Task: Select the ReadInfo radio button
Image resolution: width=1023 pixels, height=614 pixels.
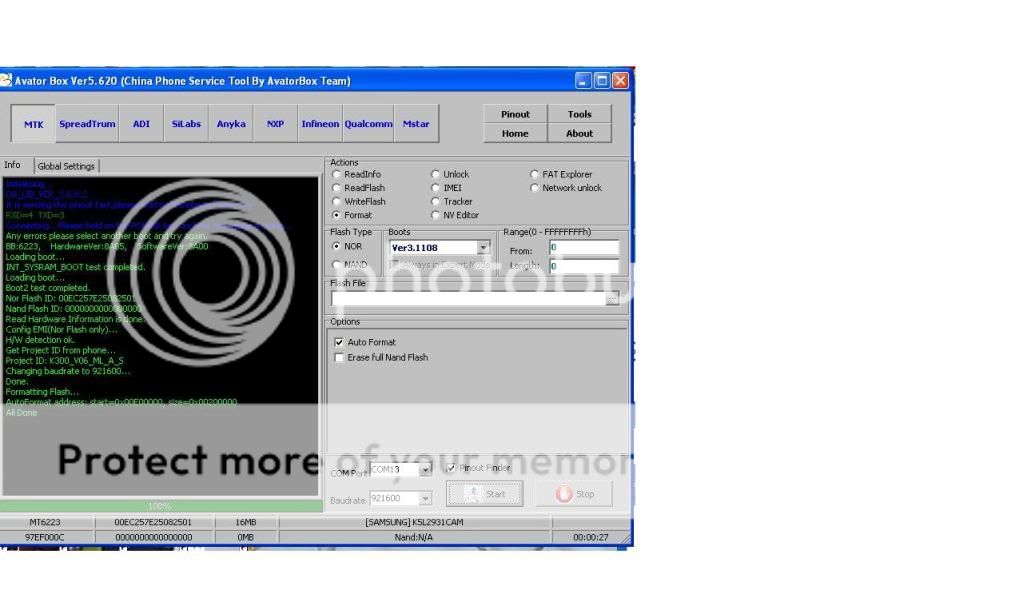Action: point(337,175)
